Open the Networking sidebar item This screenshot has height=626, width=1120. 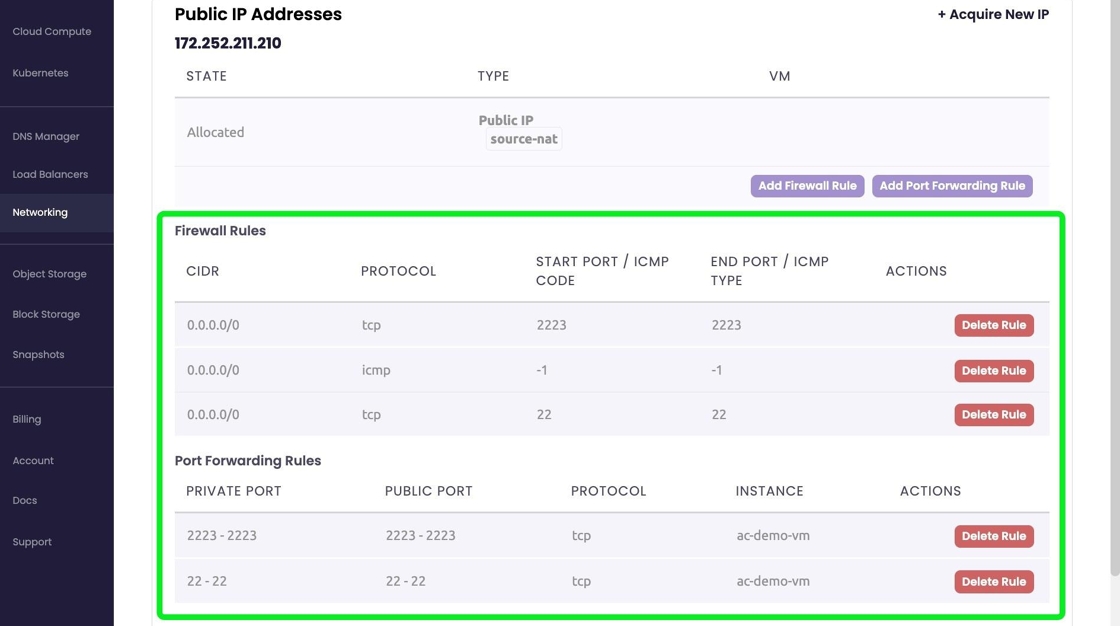coord(40,212)
